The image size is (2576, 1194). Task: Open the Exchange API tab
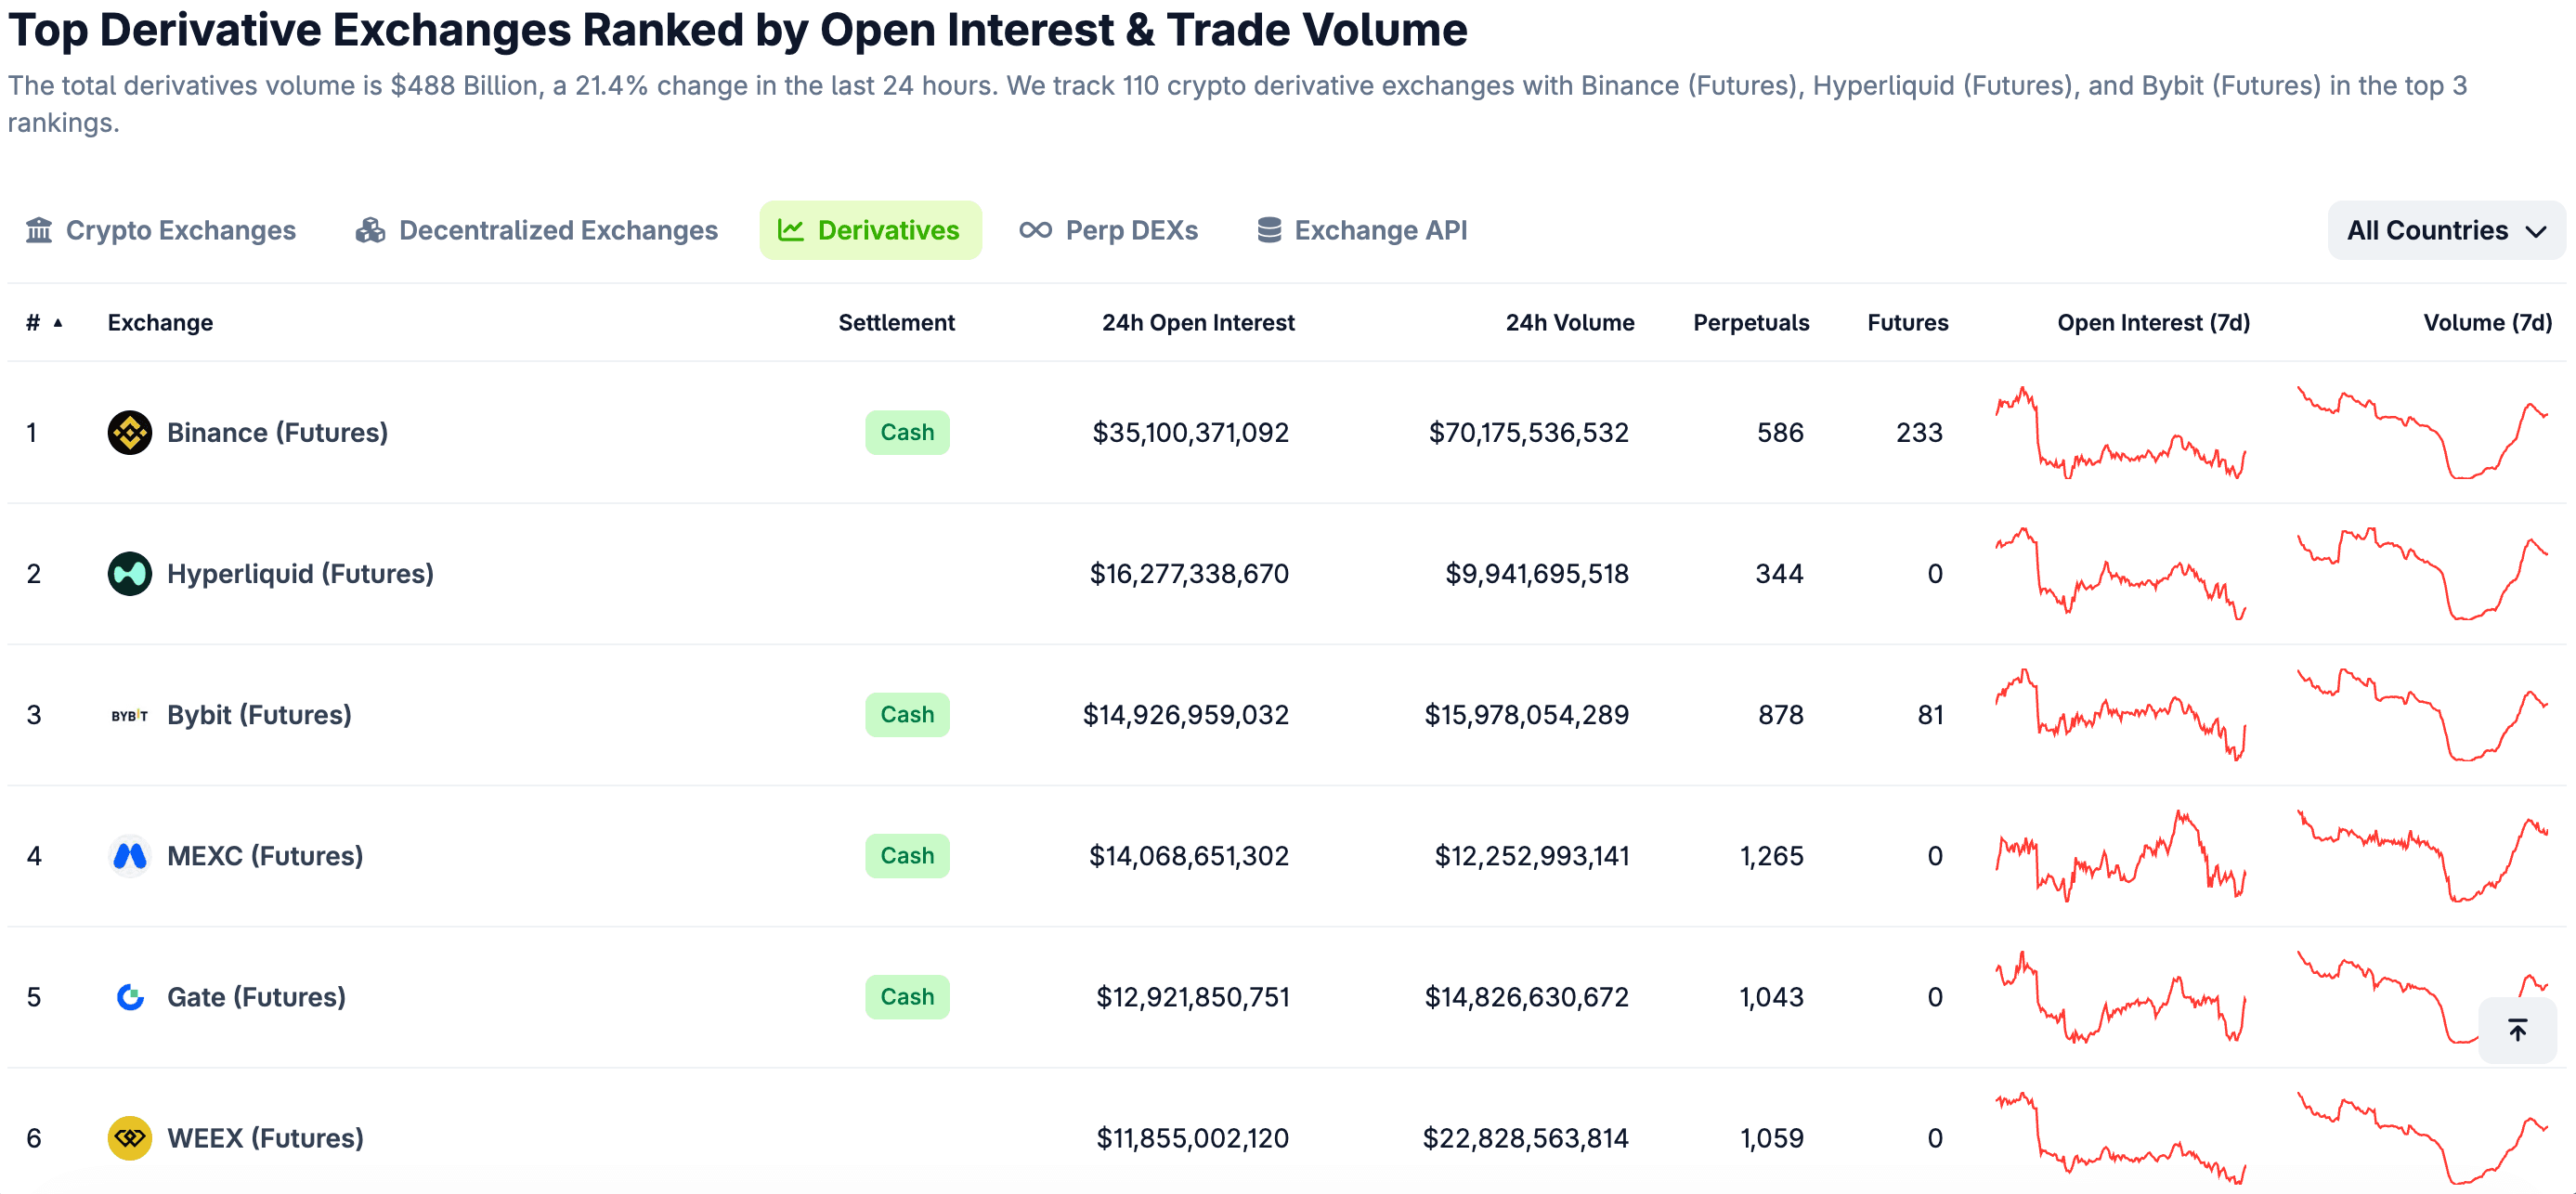point(1362,230)
